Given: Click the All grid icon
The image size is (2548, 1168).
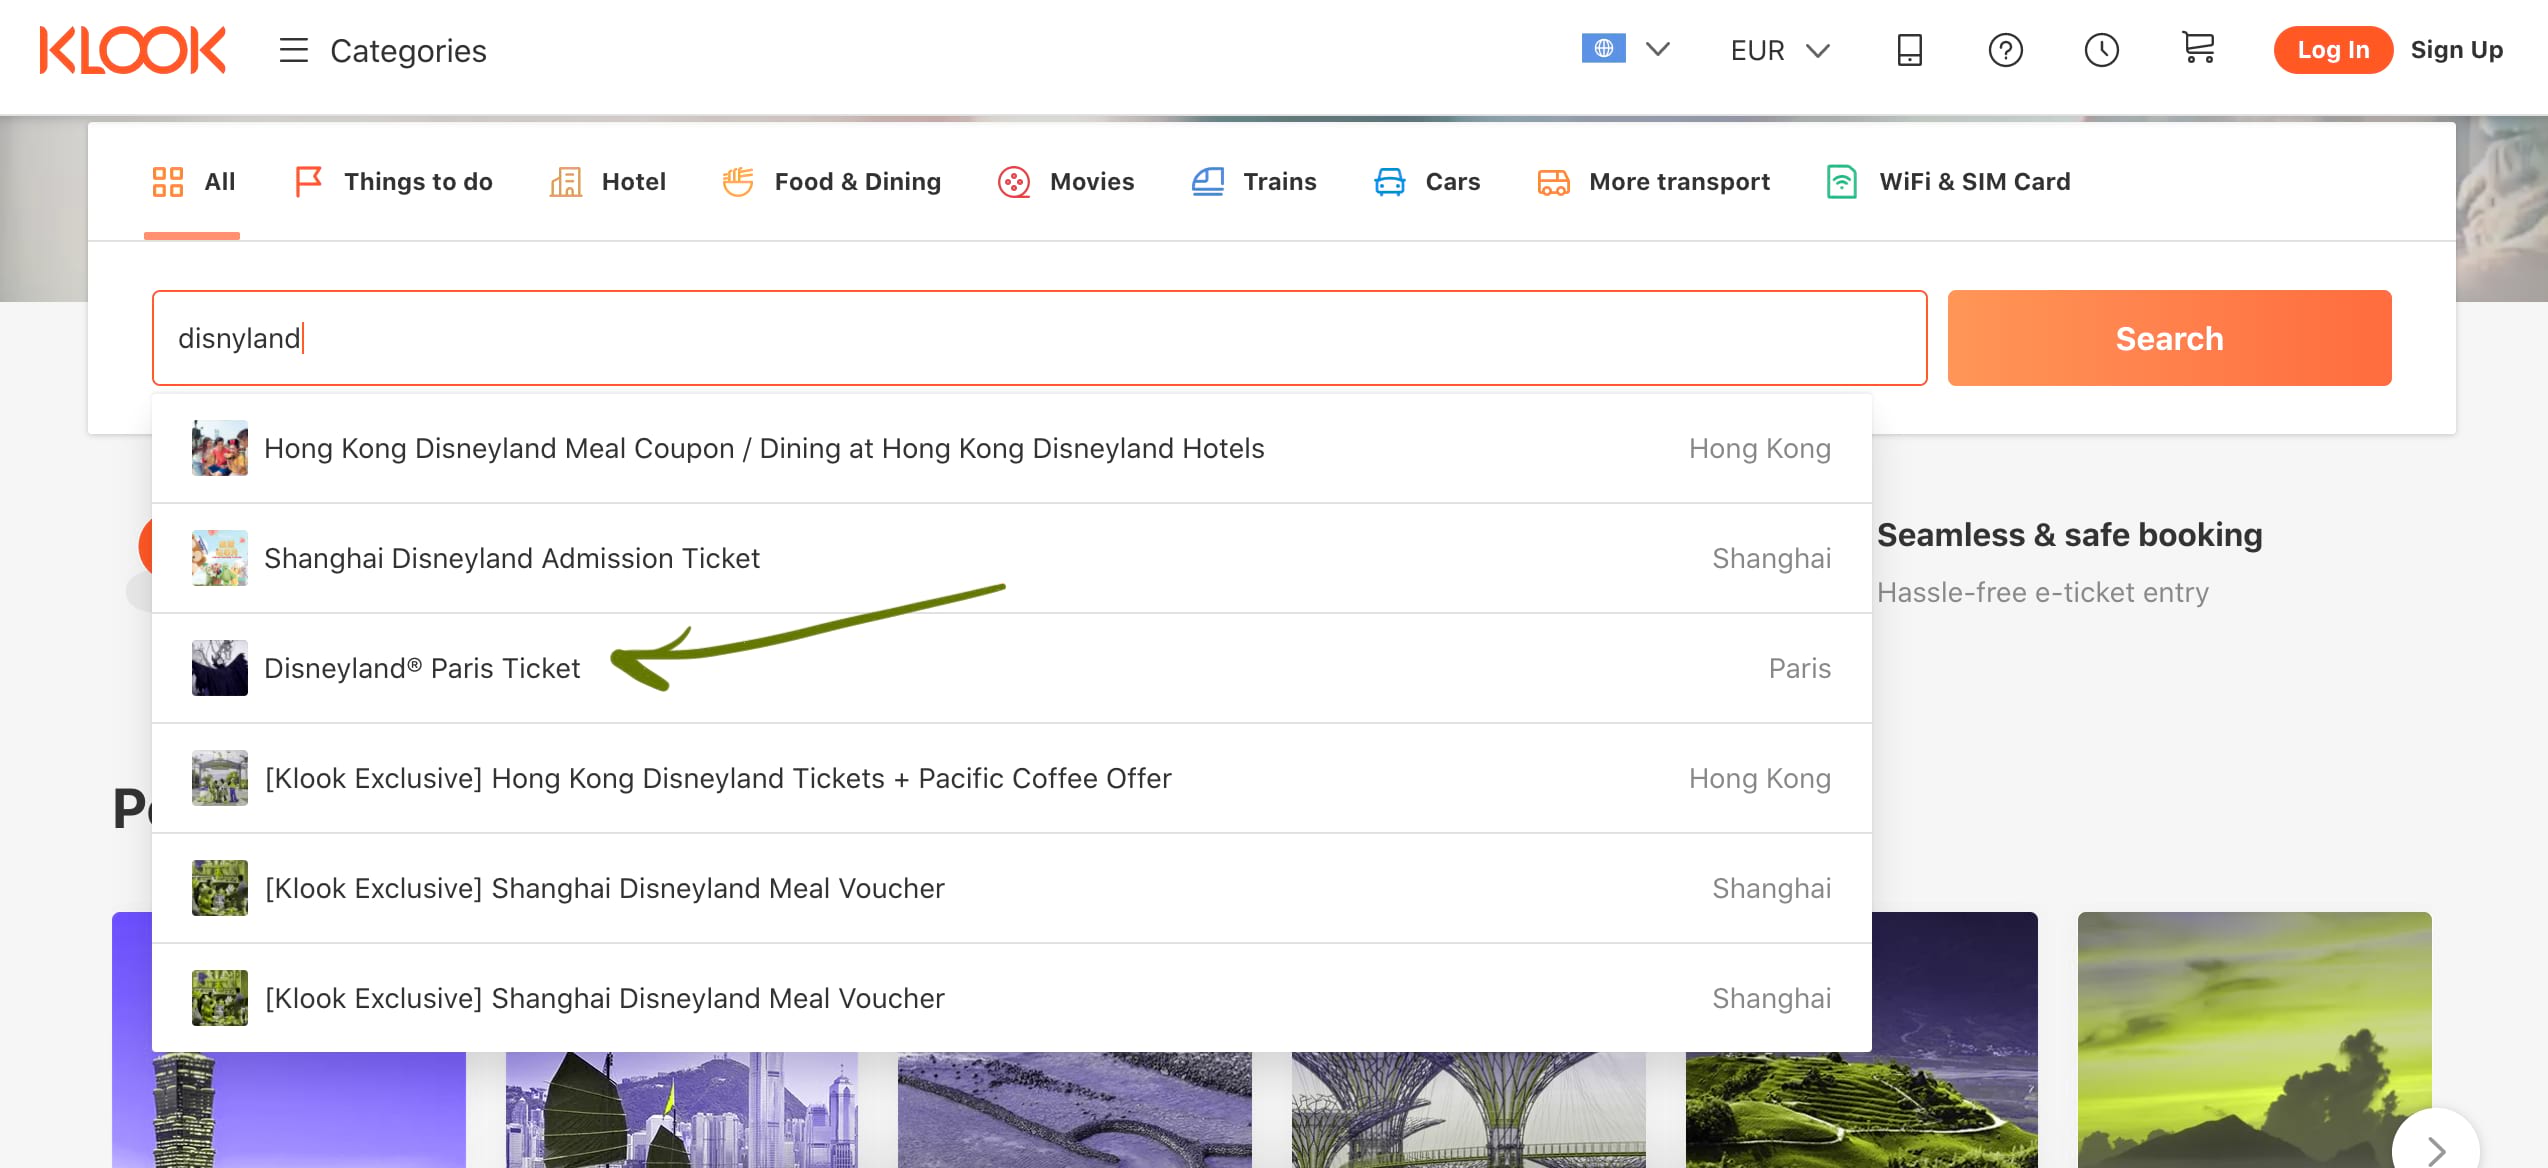Looking at the screenshot, I should tap(168, 182).
